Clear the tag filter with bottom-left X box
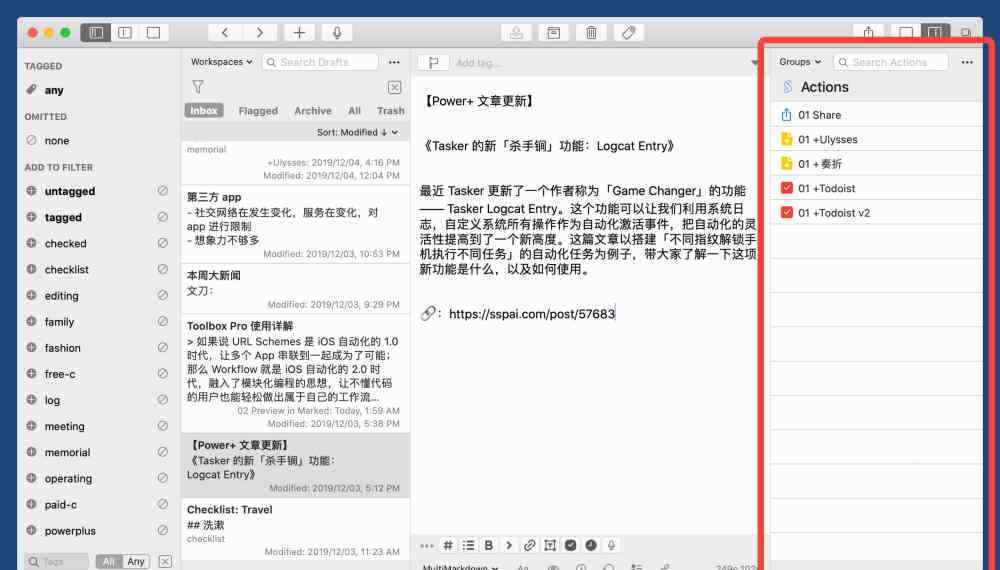This screenshot has height=570, width=1000. 165,561
